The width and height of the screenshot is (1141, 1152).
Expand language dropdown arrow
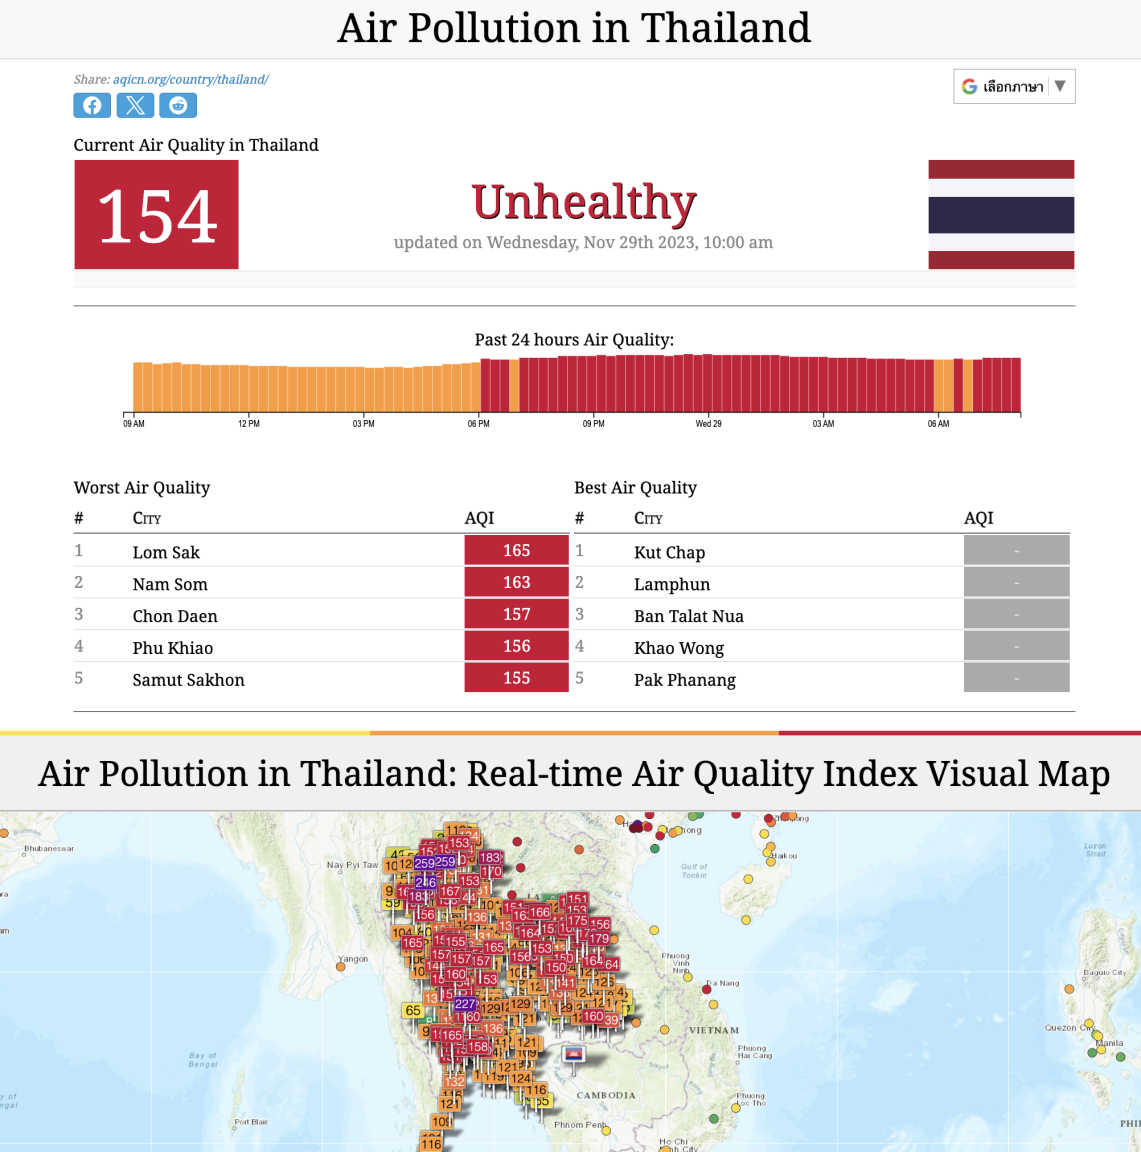[x=1059, y=86]
